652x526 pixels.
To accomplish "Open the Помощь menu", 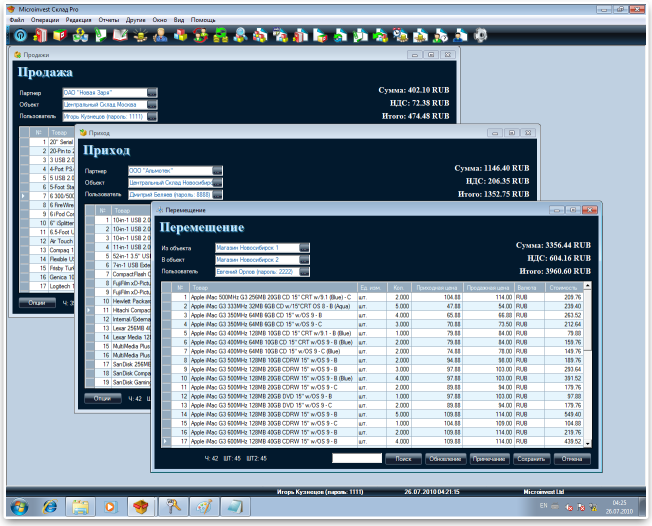I will pos(203,20).
